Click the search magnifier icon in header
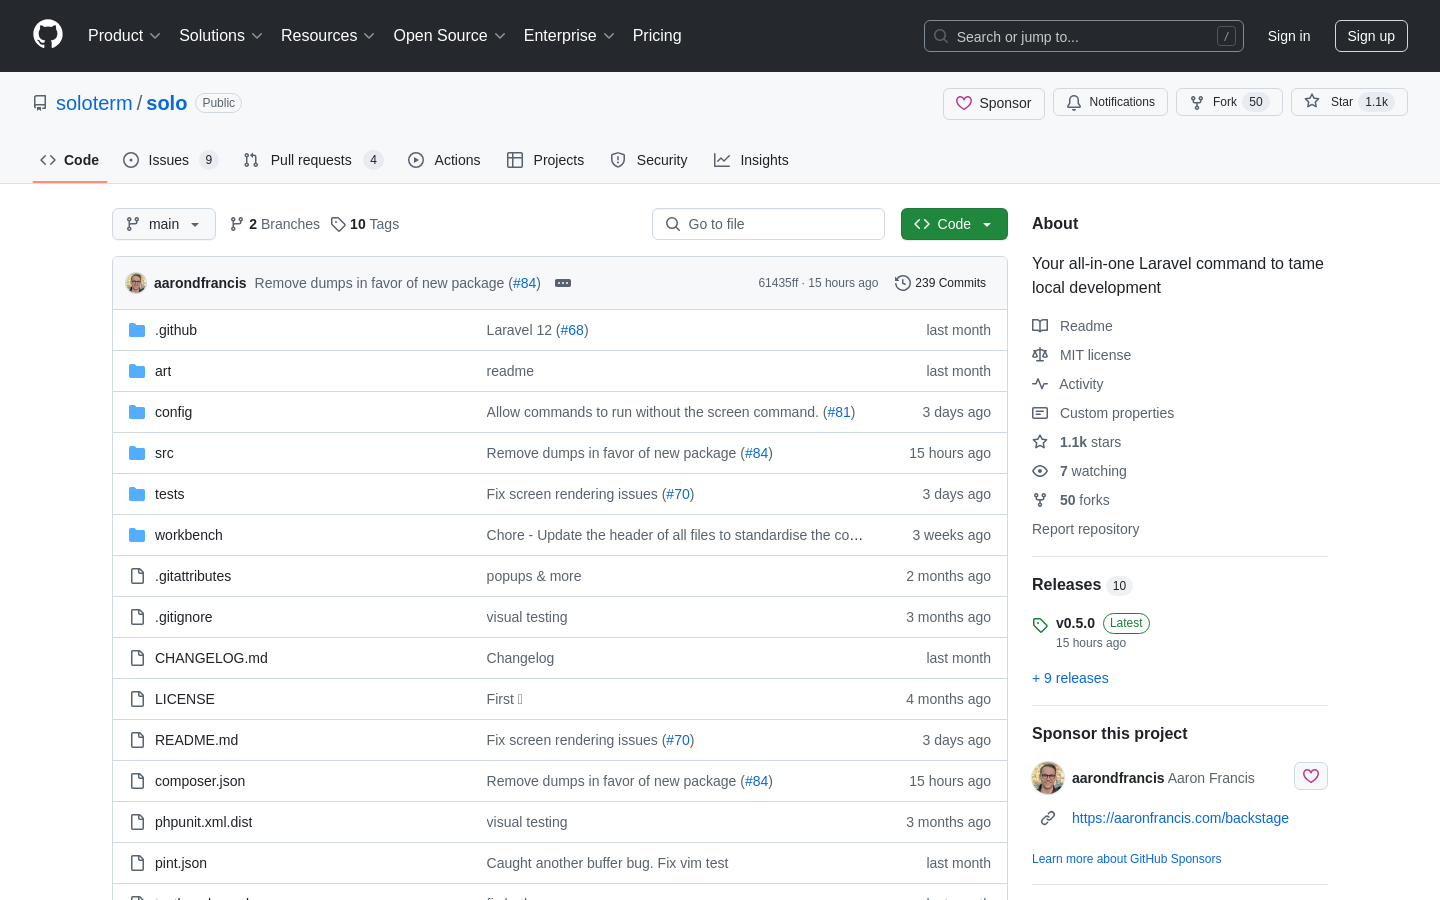 [941, 36]
